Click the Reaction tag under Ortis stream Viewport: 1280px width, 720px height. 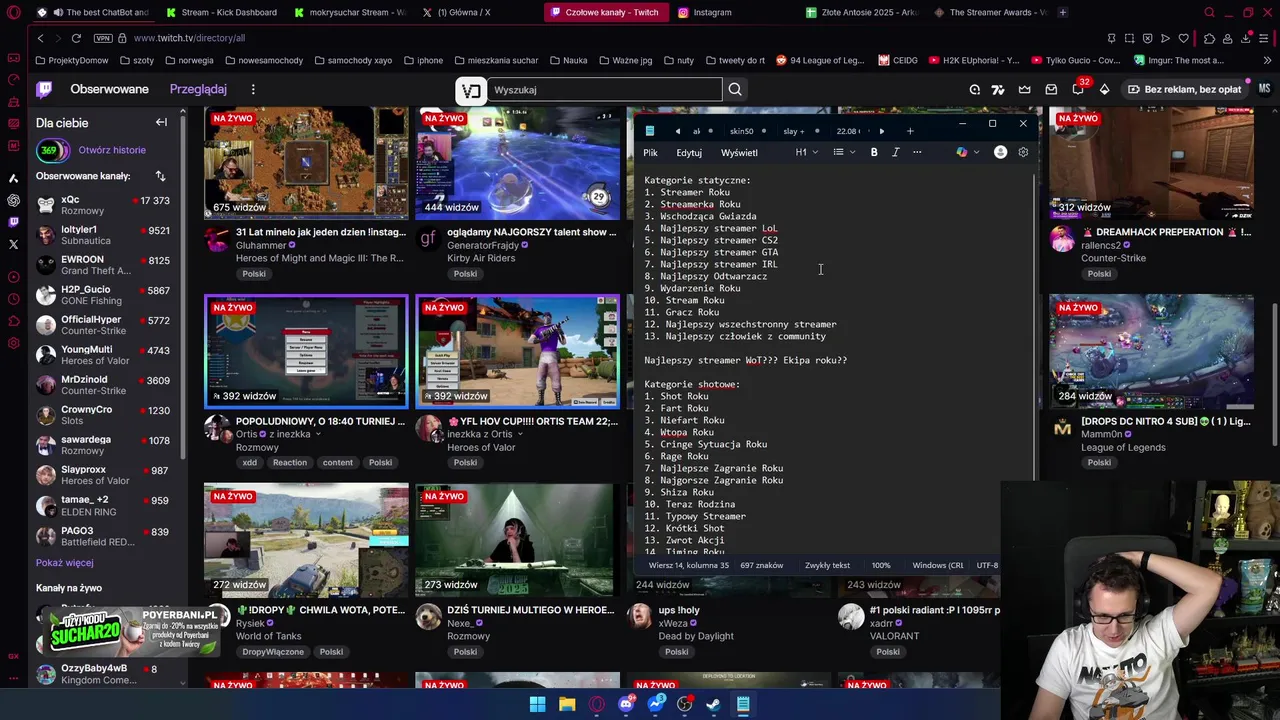click(x=290, y=462)
